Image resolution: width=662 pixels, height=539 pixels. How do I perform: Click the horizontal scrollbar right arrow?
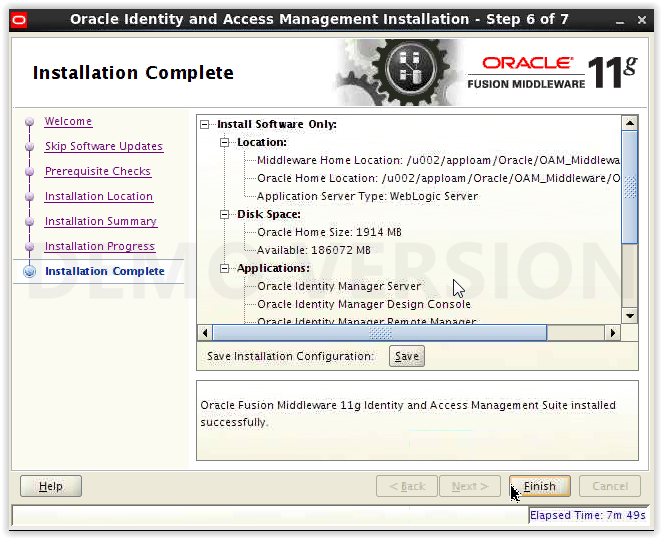tap(613, 333)
